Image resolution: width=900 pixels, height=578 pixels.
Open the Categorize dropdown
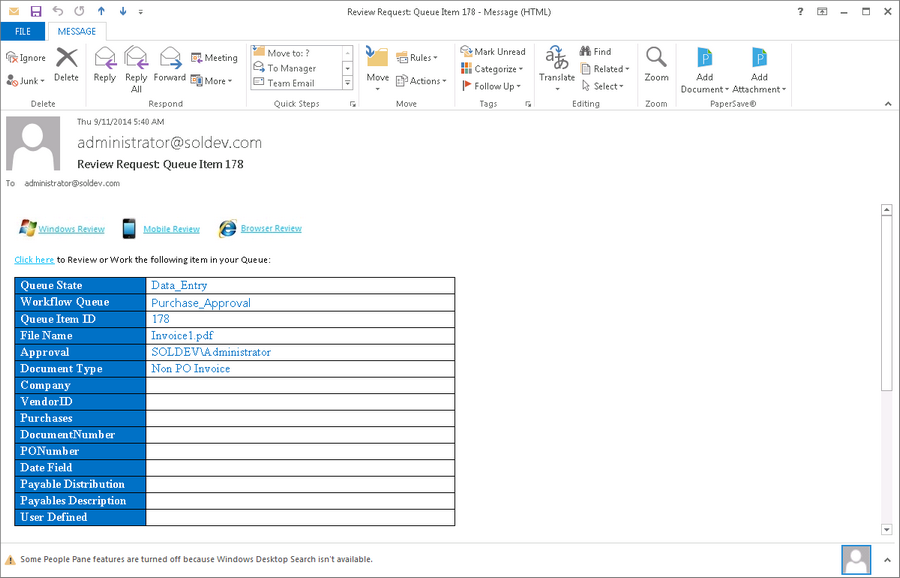point(492,69)
